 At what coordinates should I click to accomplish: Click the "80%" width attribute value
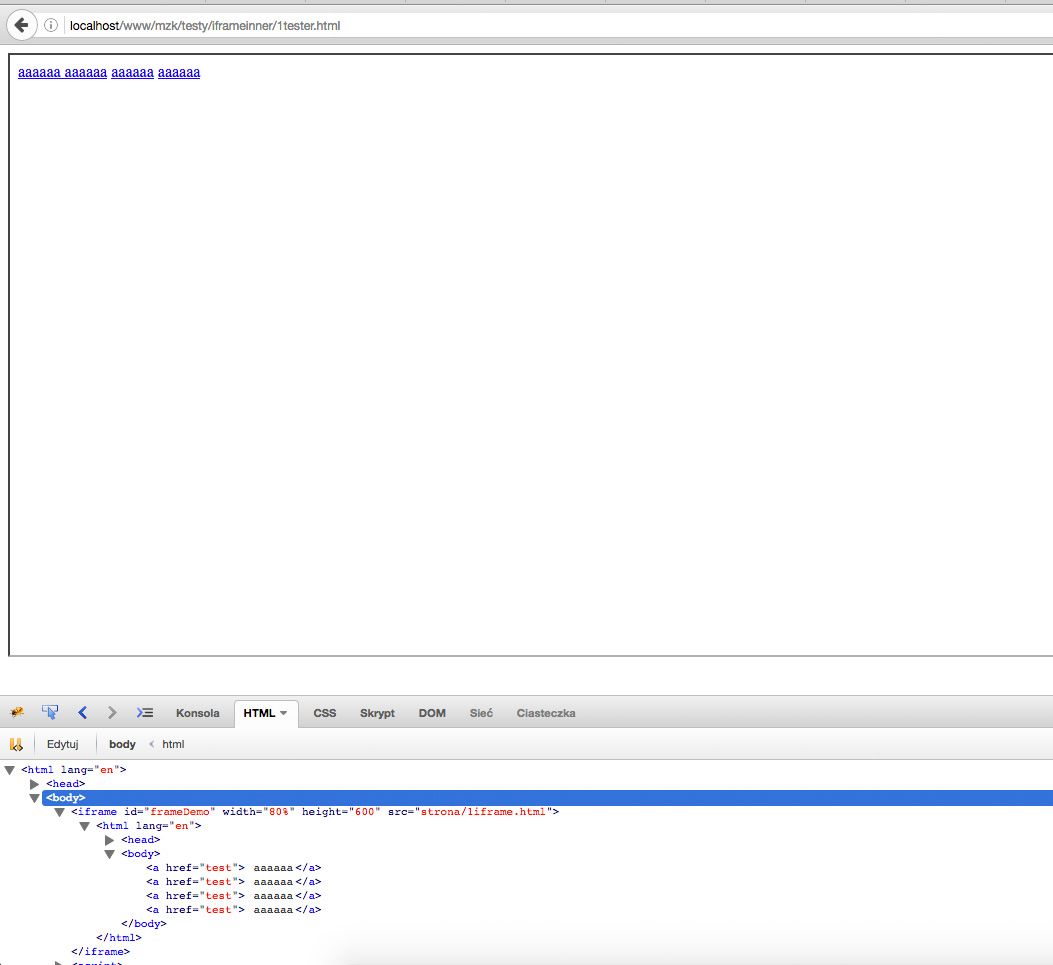279,812
